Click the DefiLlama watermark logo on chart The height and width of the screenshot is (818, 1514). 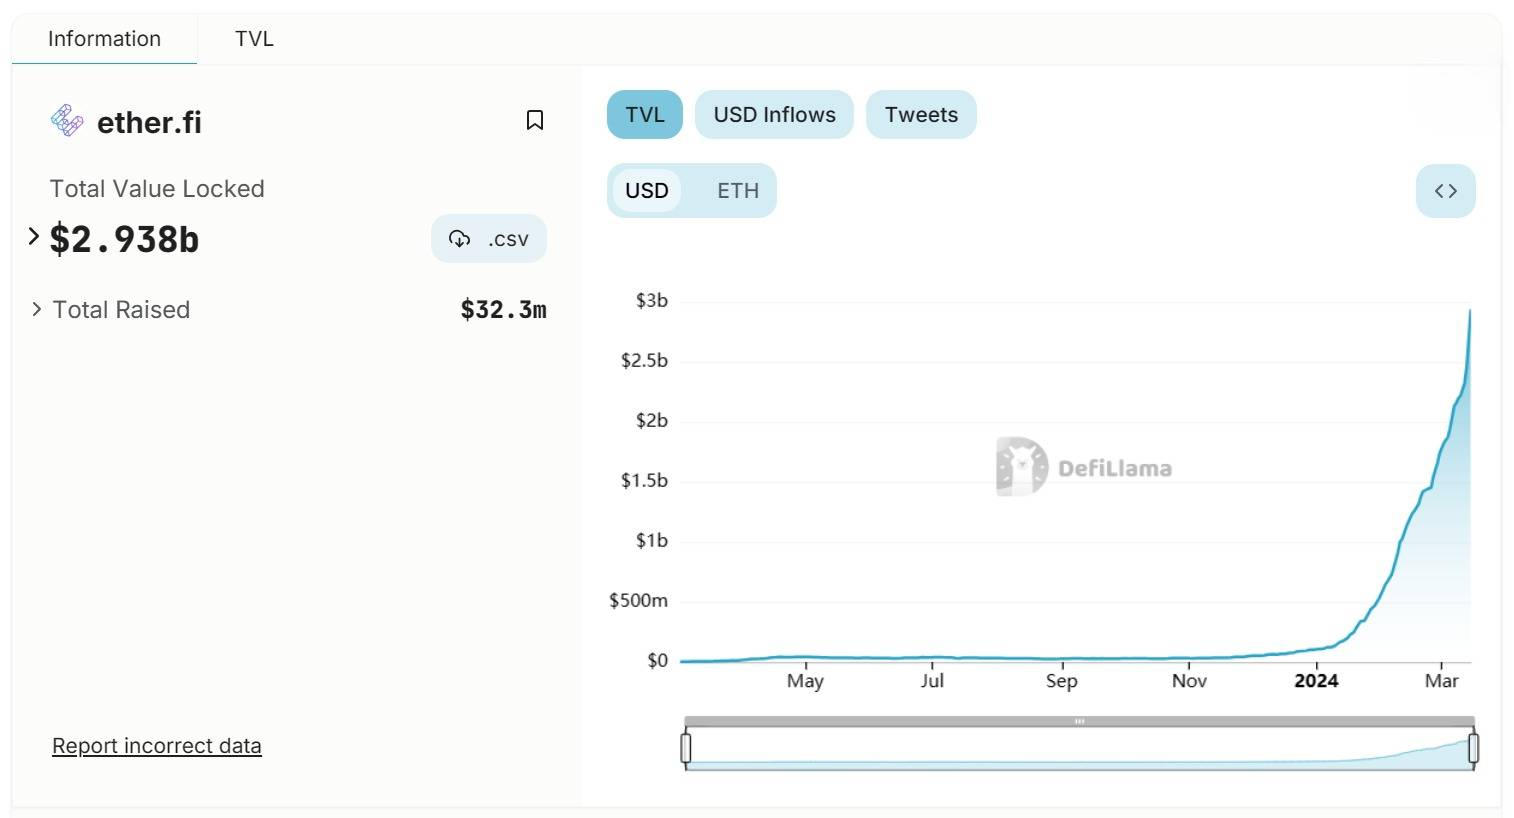[1022, 466]
